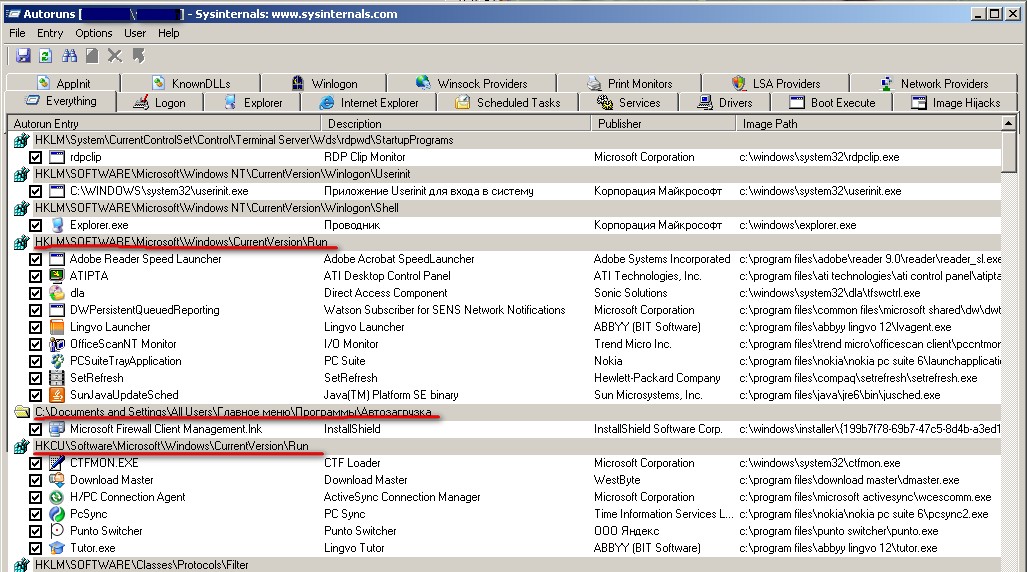Open the Help menu

tap(168, 33)
